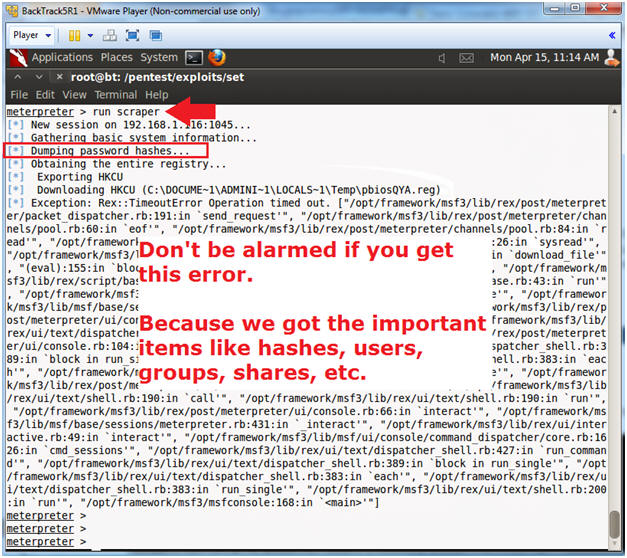This screenshot has width=627, height=558.
Task: Click the VMware Player title bar icon
Action: (x=12, y=11)
